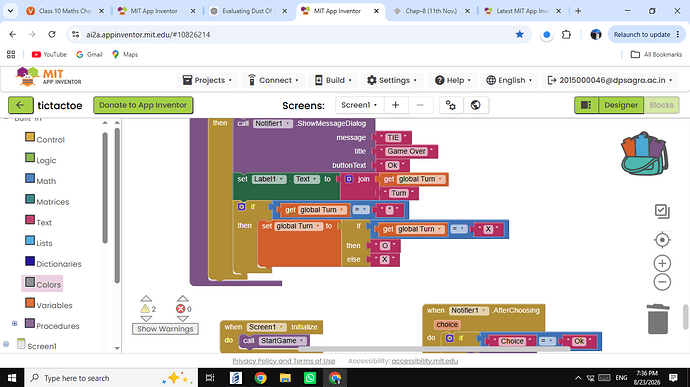The image size is (690, 387).
Task: Open the Text blocks drawer
Action: point(39,222)
